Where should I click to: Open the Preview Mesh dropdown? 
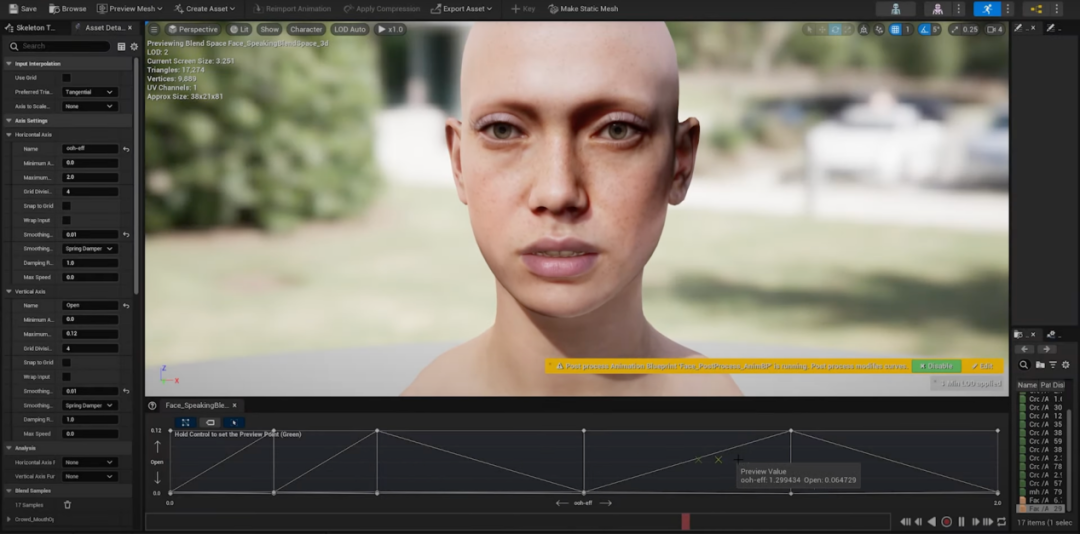coord(130,9)
